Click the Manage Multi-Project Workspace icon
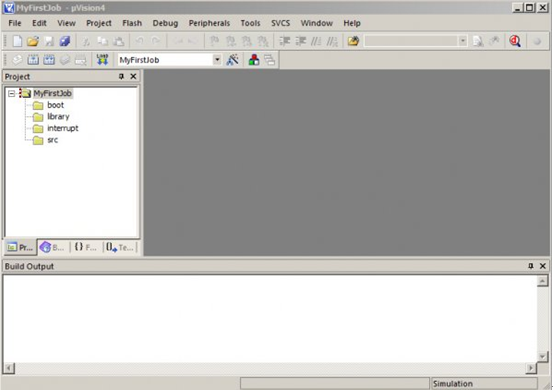Image resolution: width=553 pixels, height=390 pixels. tap(270, 60)
